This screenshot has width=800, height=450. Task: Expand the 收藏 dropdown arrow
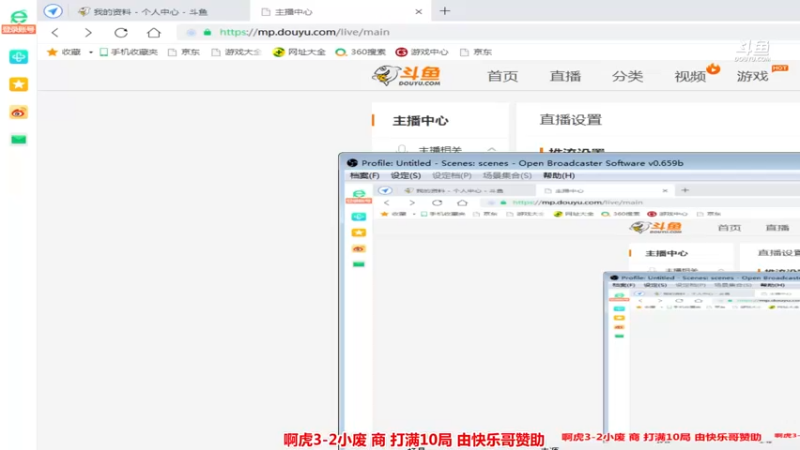pos(91,52)
